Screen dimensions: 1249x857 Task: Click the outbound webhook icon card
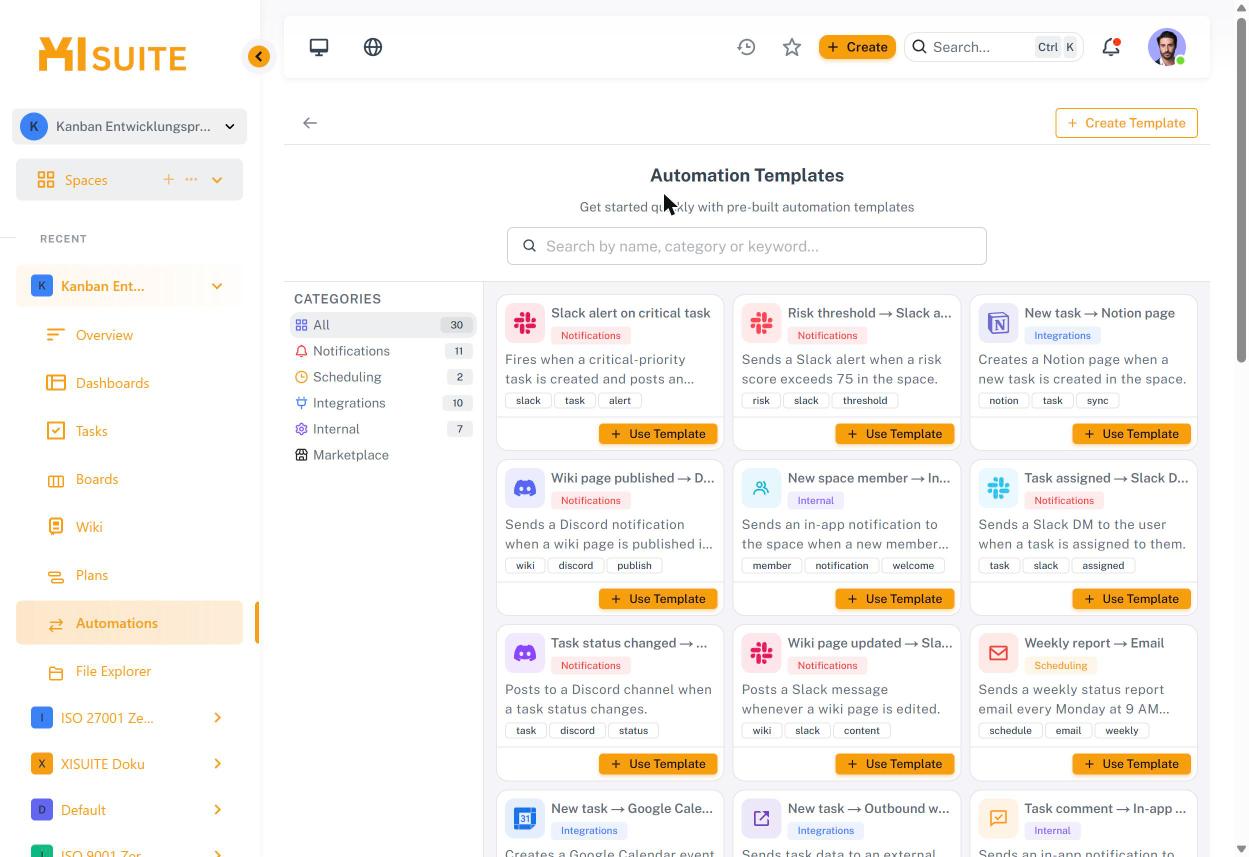point(761,818)
